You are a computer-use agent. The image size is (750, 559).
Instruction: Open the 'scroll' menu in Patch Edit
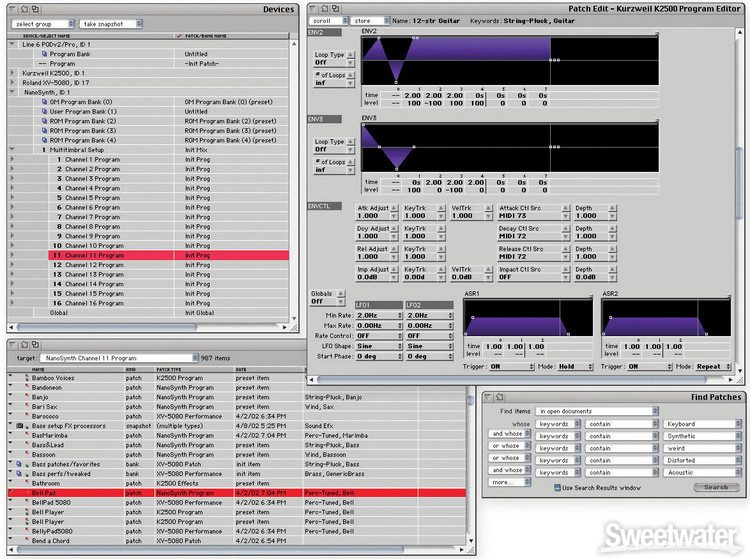328,19
